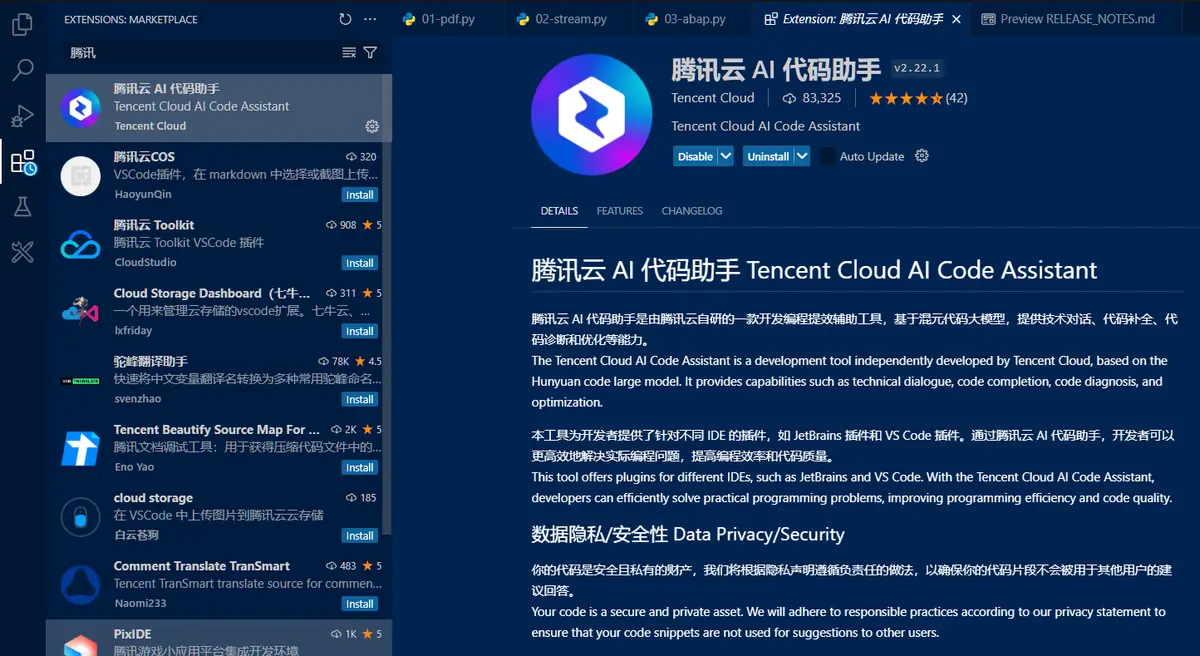This screenshot has width=1200, height=656.
Task: Click the PixIDE extension icon
Action: (80, 643)
